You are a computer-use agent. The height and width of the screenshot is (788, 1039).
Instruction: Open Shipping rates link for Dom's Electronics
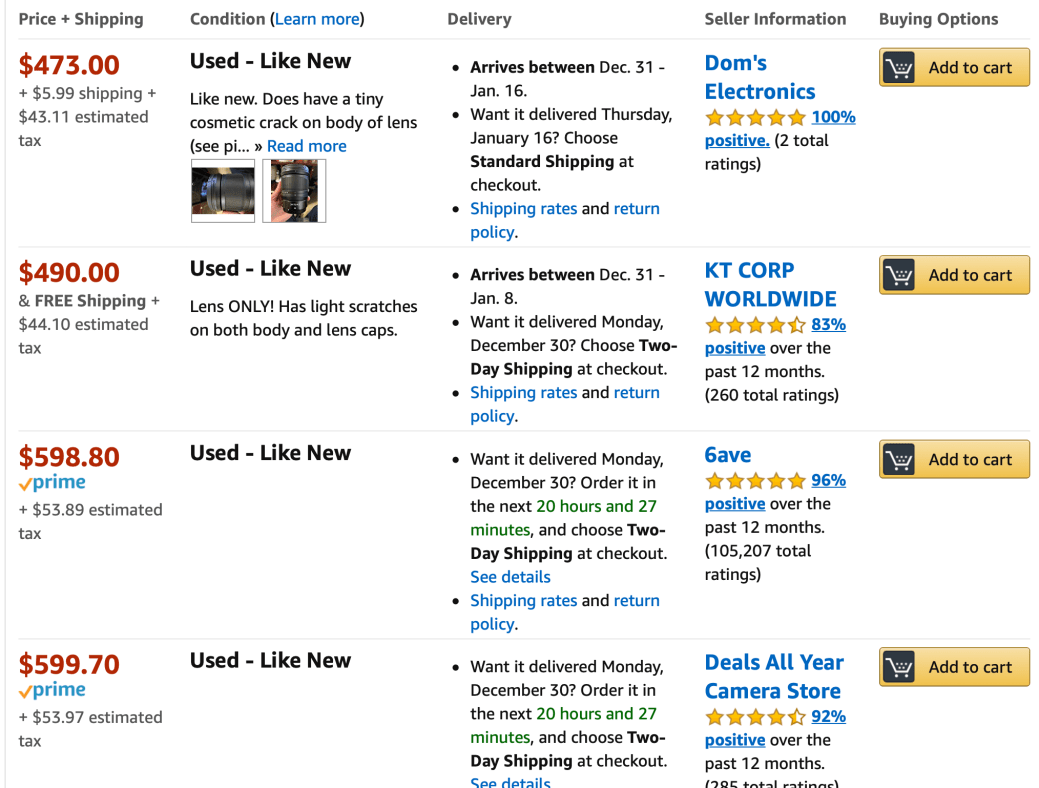(x=523, y=209)
